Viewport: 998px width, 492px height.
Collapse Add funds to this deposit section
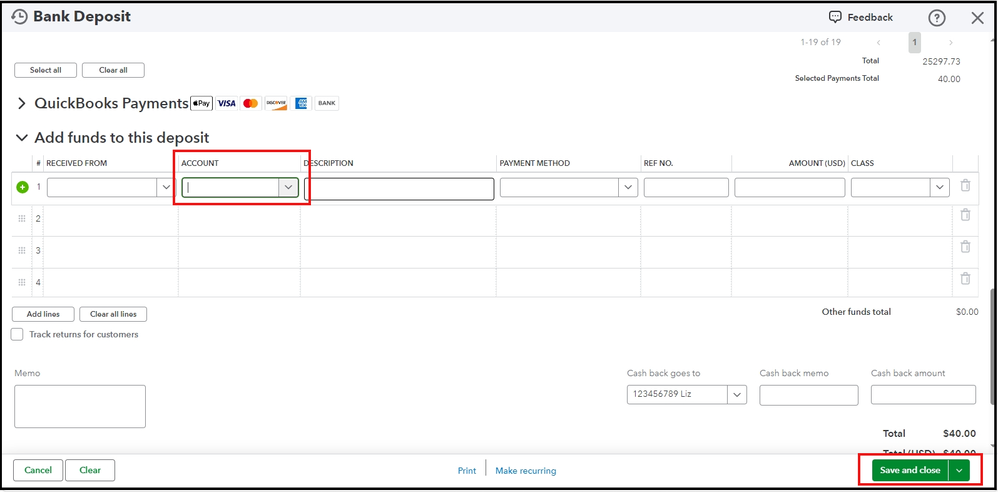(x=22, y=137)
